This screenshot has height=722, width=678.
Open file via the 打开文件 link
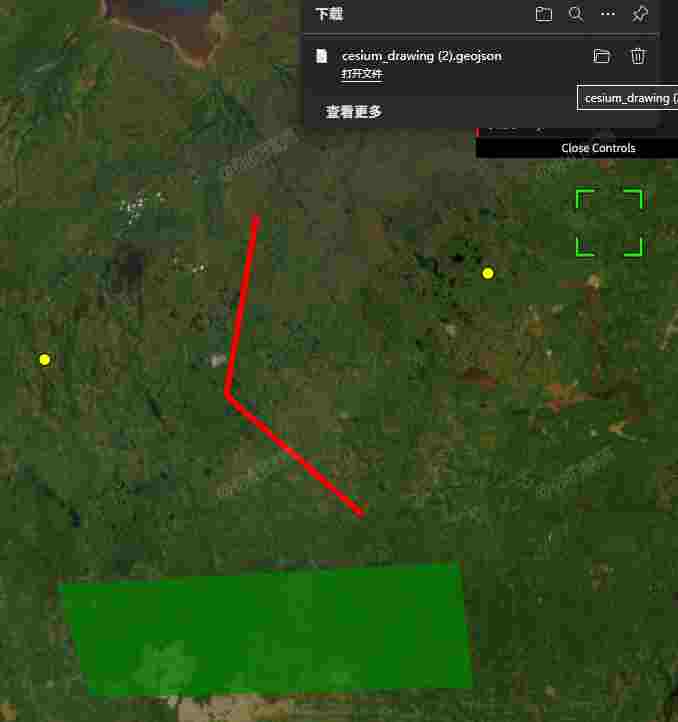pos(362,74)
